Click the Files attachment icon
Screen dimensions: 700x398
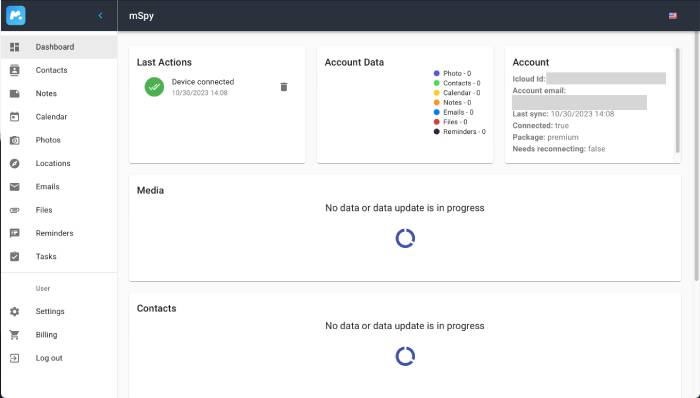pos(15,210)
